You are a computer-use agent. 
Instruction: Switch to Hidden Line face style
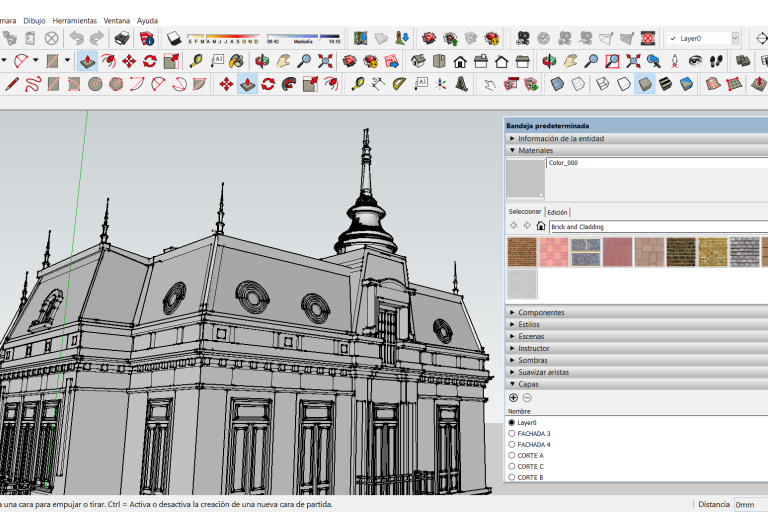click(x=624, y=84)
